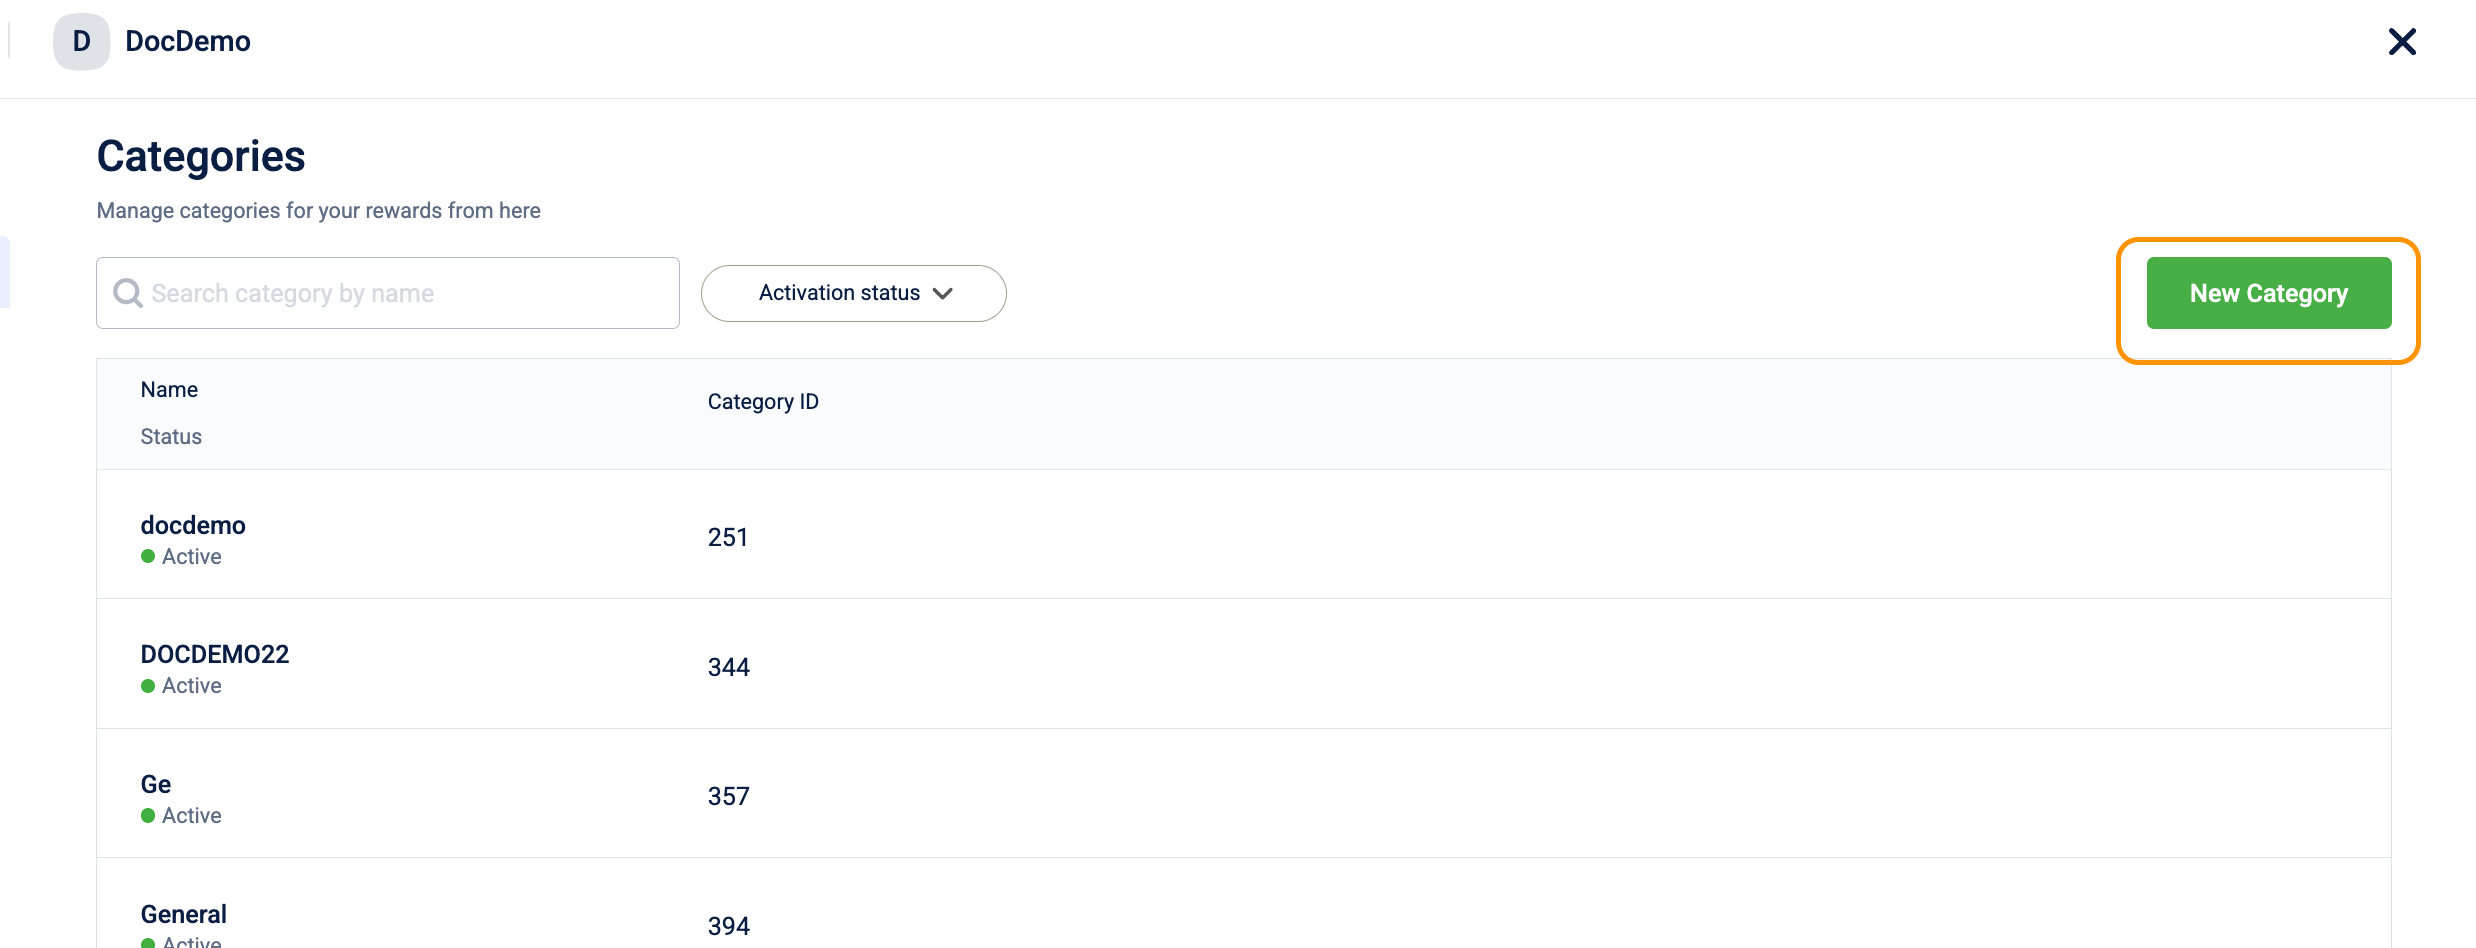Click the DocDemo avatar letter icon
The width and height of the screenshot is (2476, 948).
(81, 41)
